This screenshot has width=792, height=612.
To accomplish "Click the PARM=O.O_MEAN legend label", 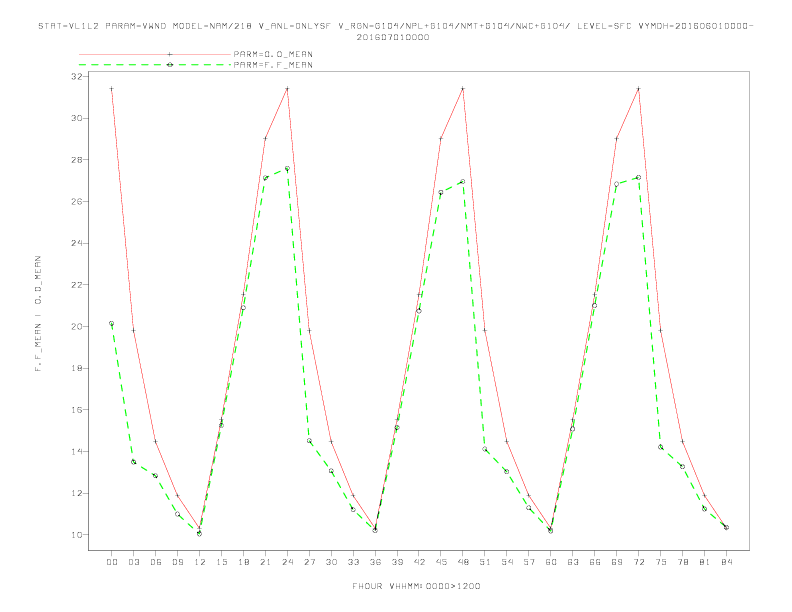I will (273, 54).
